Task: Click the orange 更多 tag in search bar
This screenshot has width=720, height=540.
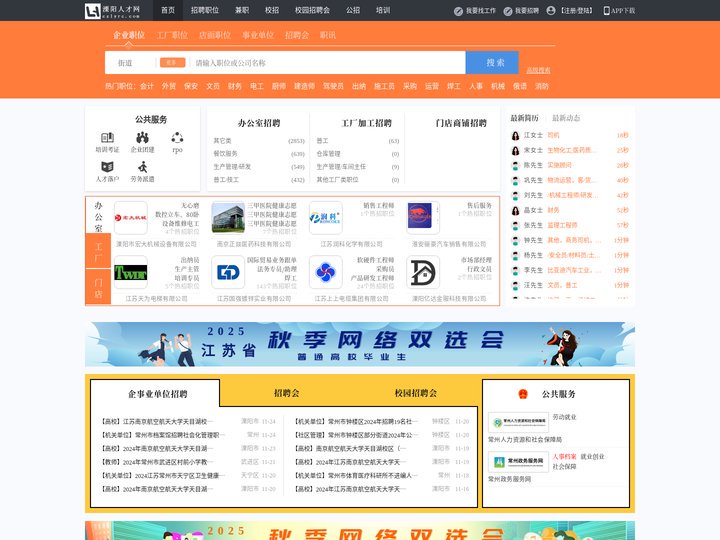Action: pyautogui.click(x=173, y=62)
